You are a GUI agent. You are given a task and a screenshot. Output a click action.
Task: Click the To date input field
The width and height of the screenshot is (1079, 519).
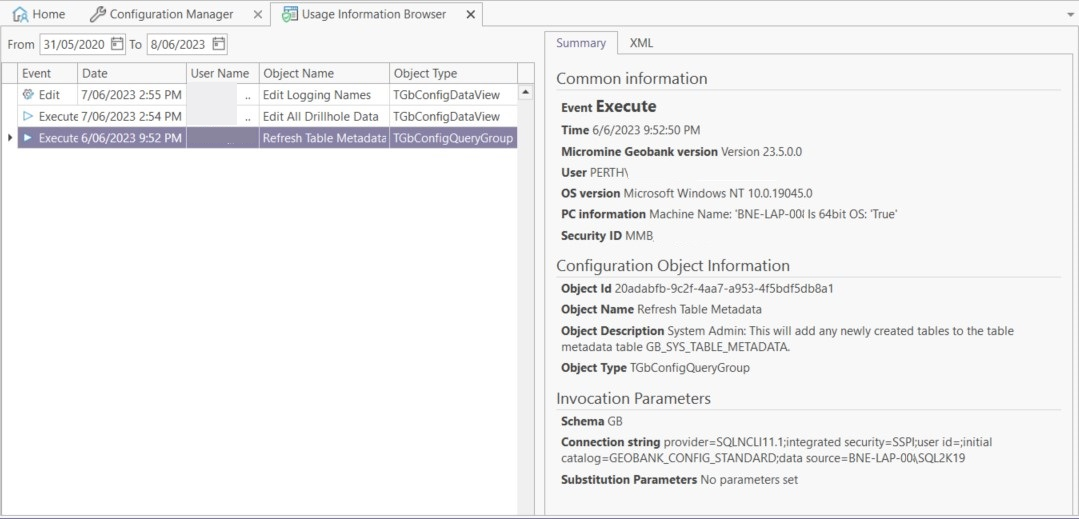click(x=177, y=44)
